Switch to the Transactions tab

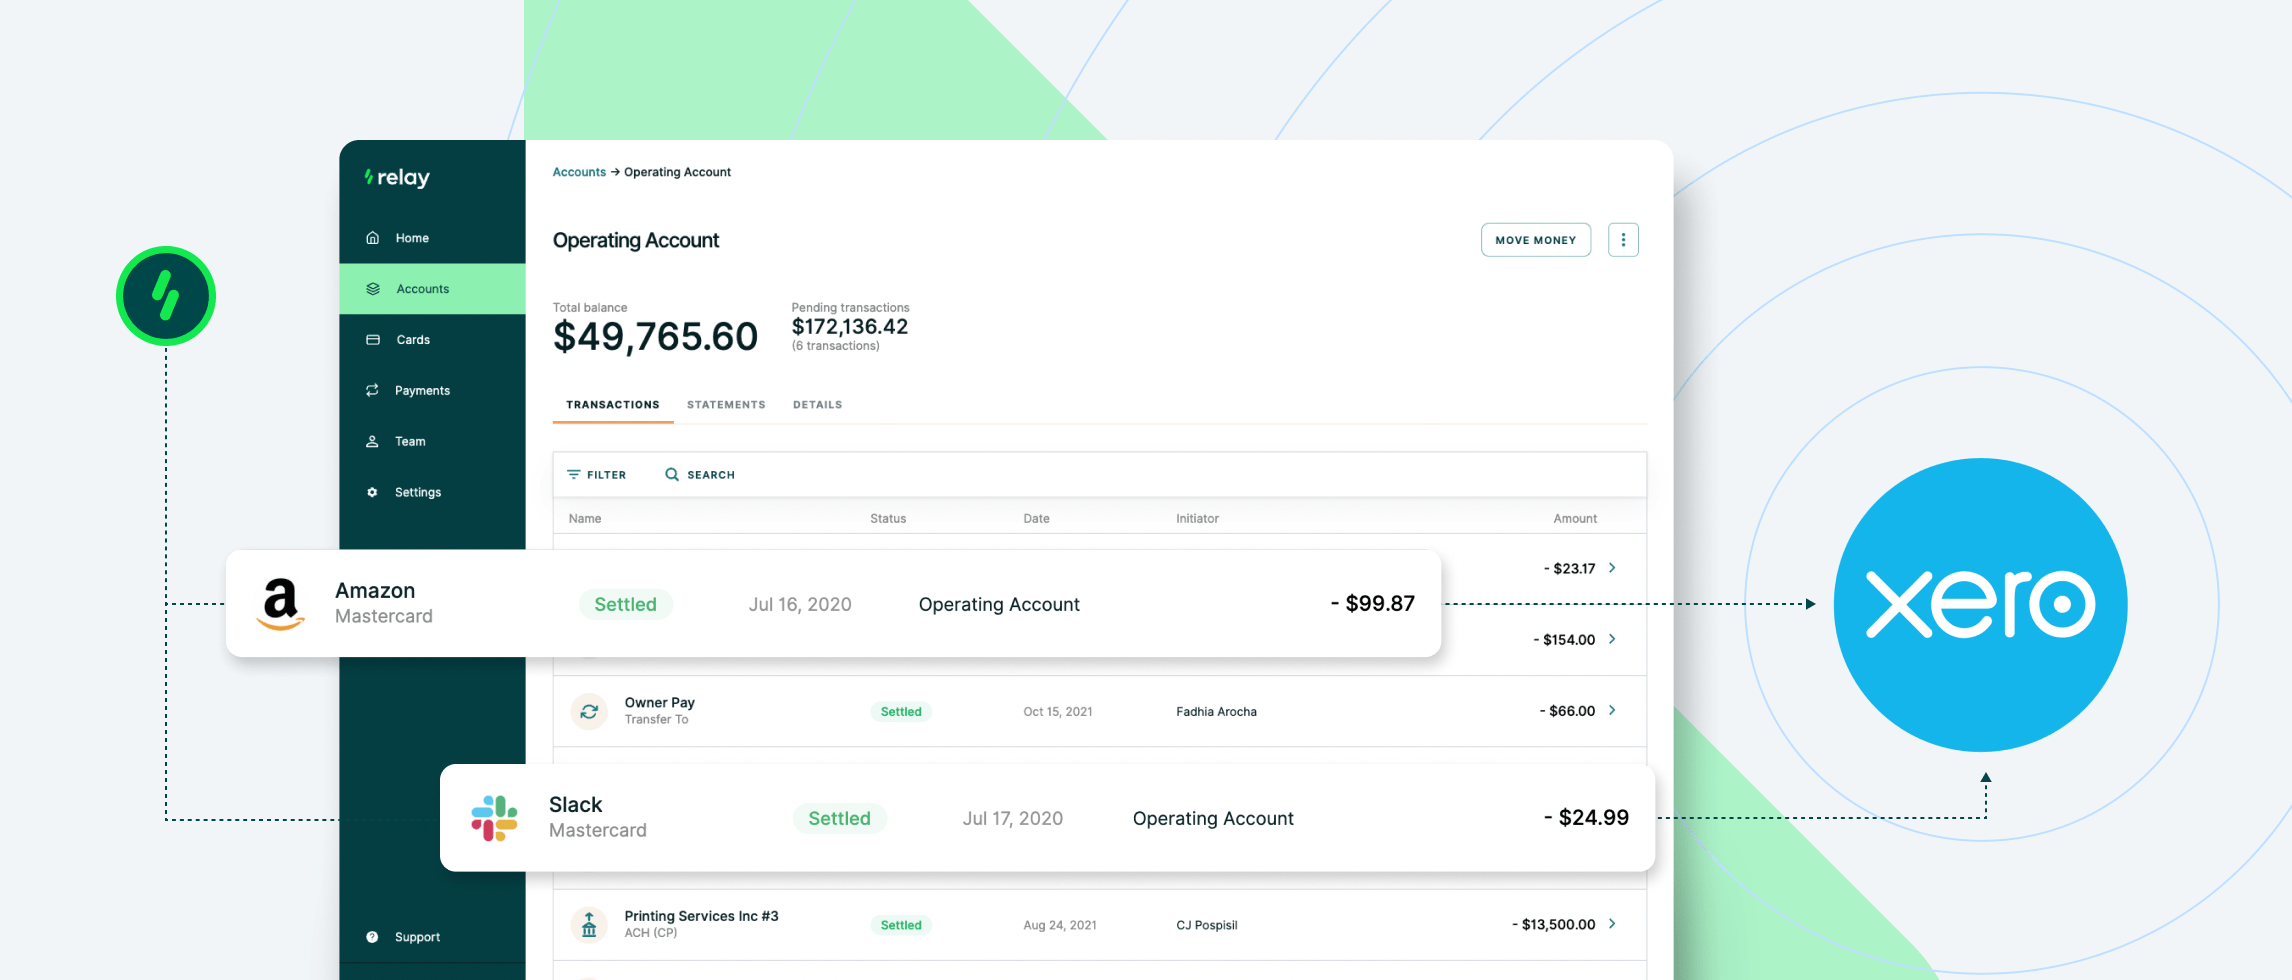(x=613, y=405)
